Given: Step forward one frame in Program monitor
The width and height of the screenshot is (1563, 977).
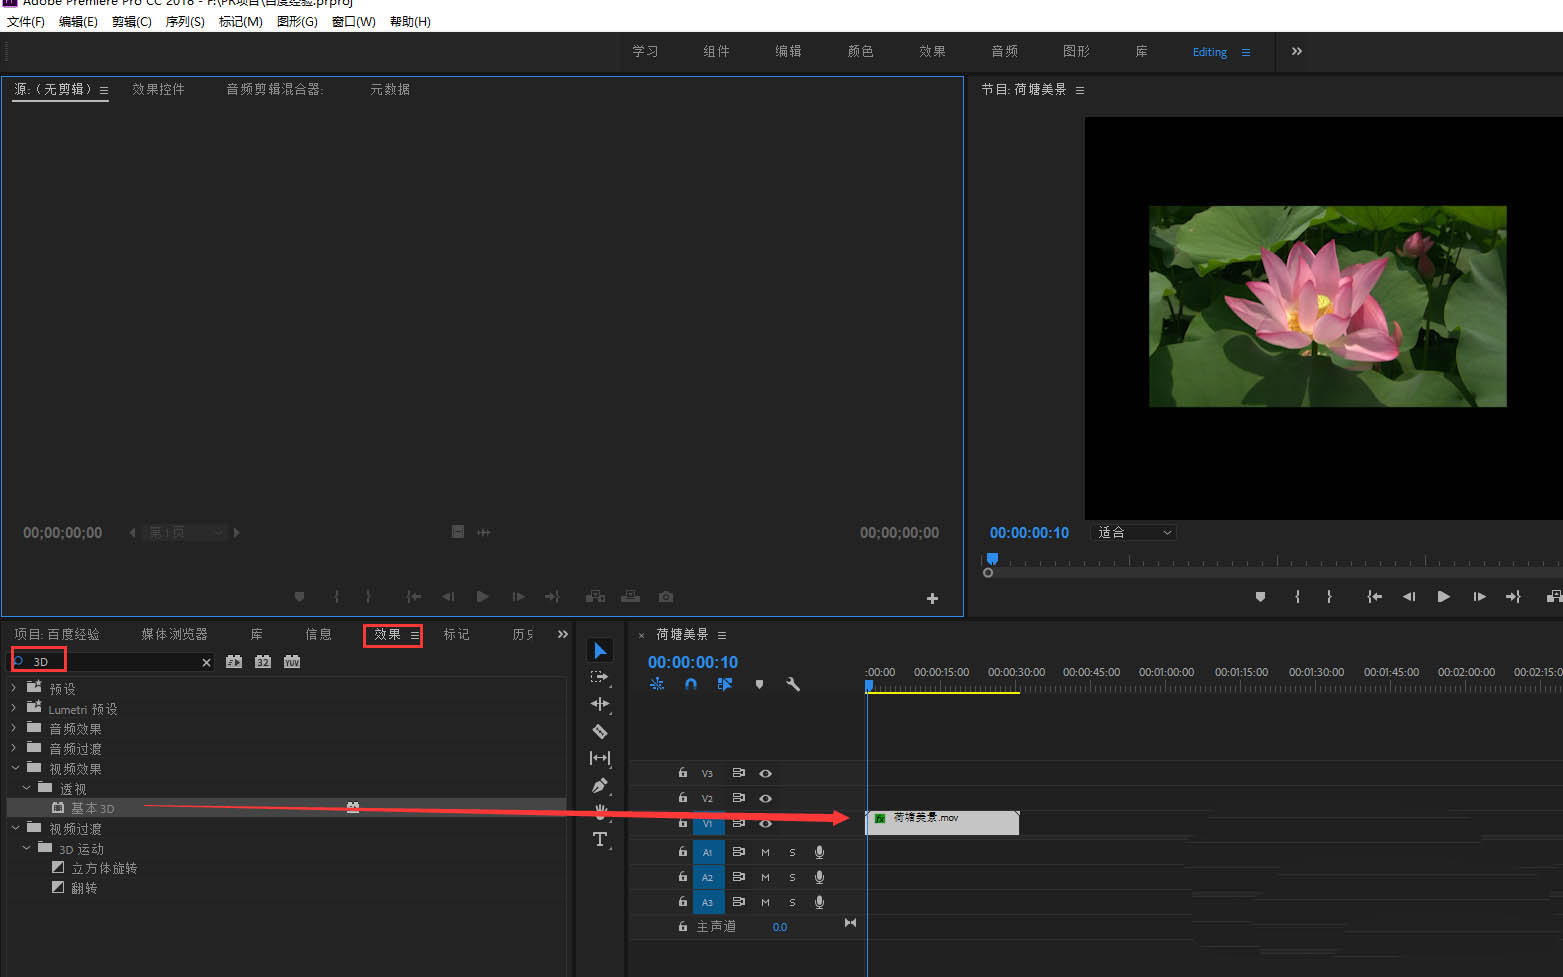Looking at the screenshot, I should pyautogui.click(x=1479, y=597).
